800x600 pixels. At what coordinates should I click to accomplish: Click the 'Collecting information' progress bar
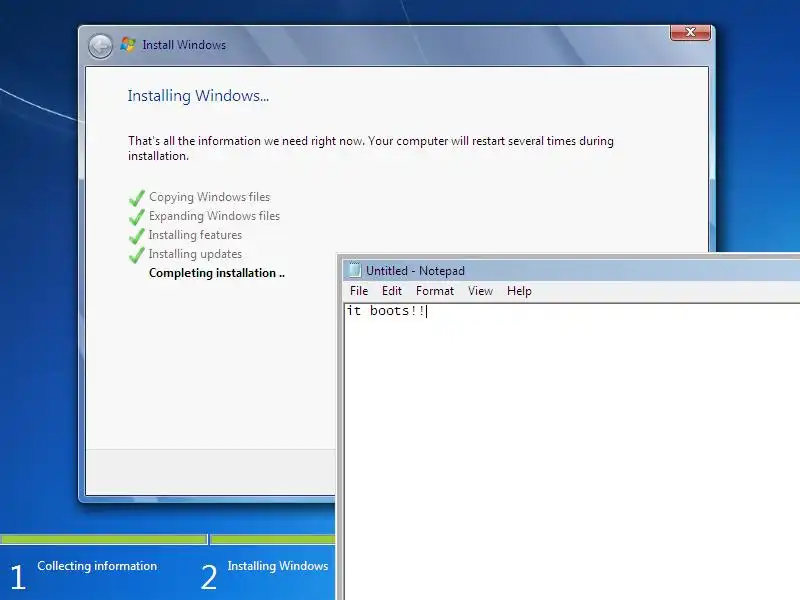pyautogui.click(x=104, y=539)
